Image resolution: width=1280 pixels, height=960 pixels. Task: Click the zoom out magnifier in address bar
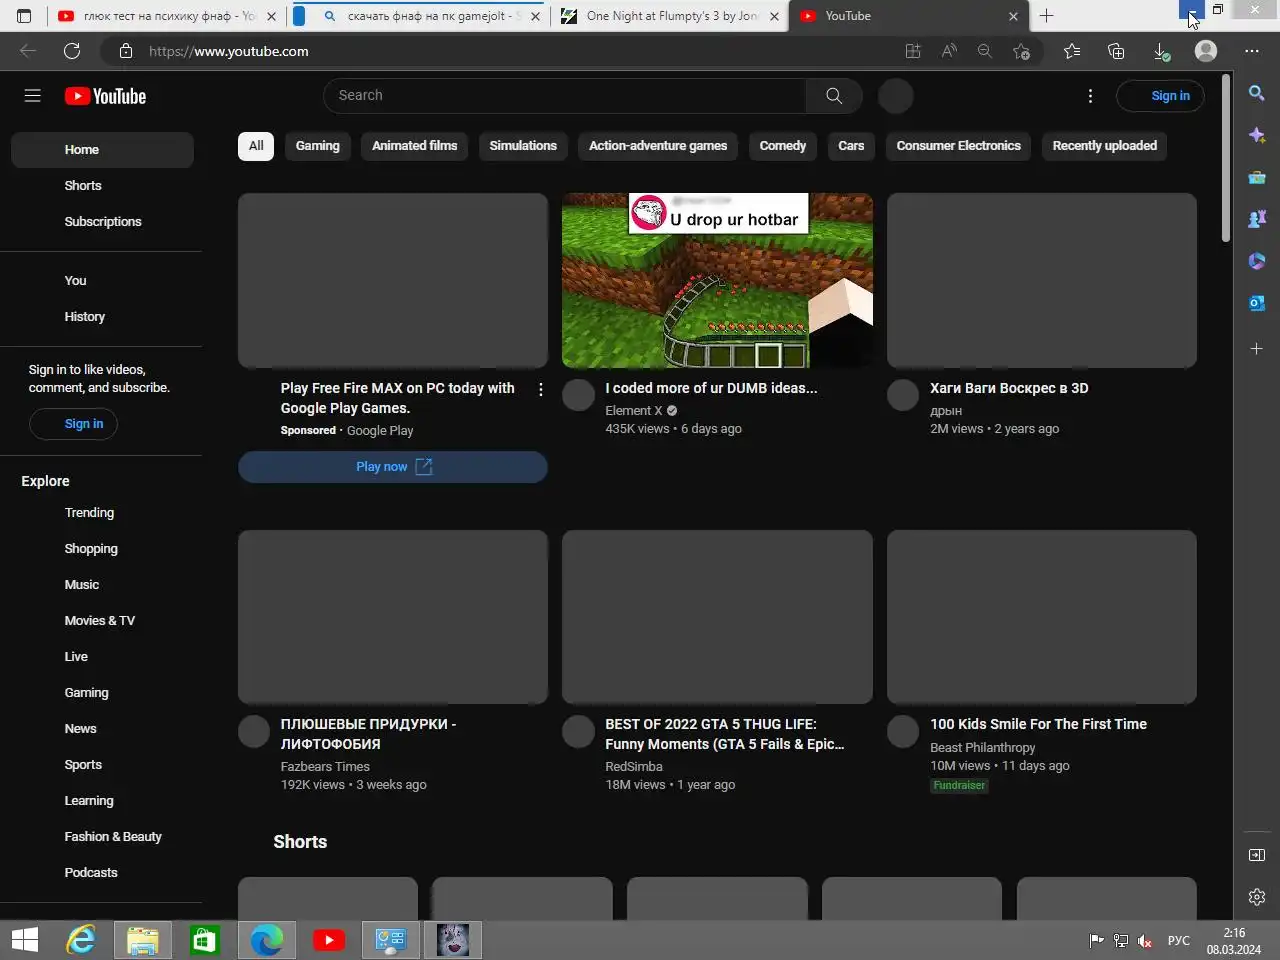tap(985, 51)
